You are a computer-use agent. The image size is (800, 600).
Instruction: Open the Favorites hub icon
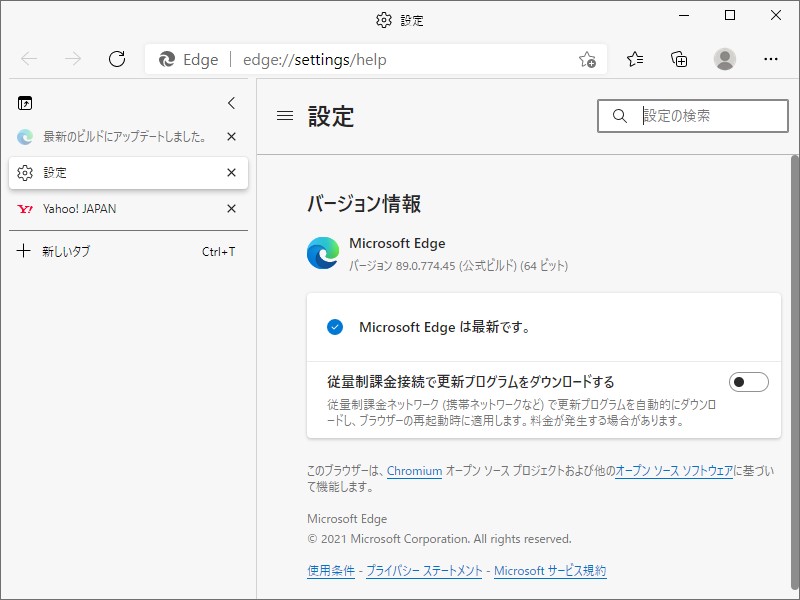[635, 59]
